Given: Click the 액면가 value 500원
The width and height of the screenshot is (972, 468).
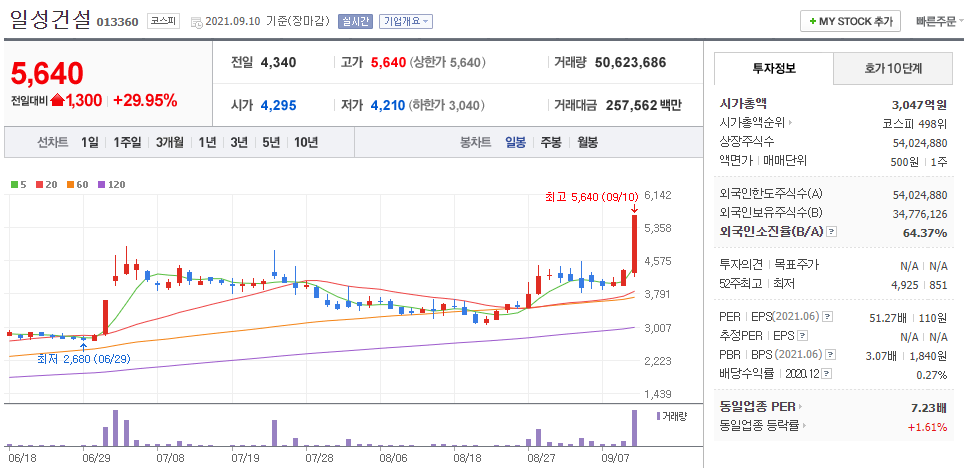Looking at the screenshot, I should click(x=904, y=162).
